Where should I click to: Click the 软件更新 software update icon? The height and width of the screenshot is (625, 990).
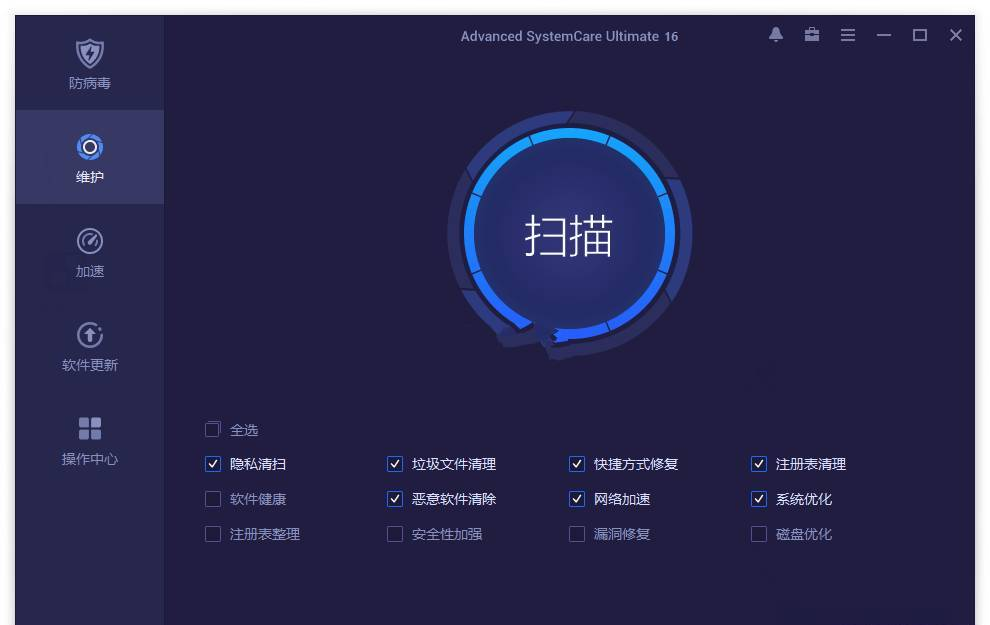[90, 335]
